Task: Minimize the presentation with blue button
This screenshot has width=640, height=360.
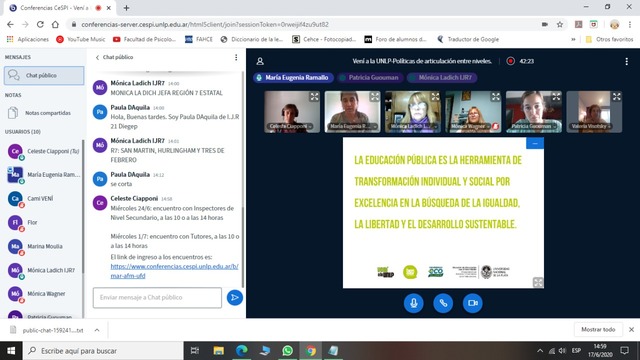Action: tap(535, 143)
